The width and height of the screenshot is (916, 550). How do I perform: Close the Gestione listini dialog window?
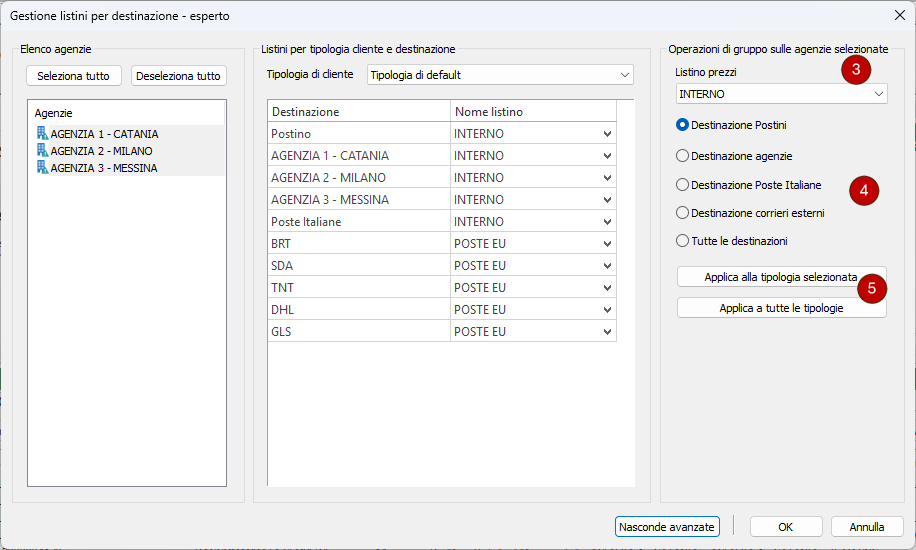click(897, 14)
